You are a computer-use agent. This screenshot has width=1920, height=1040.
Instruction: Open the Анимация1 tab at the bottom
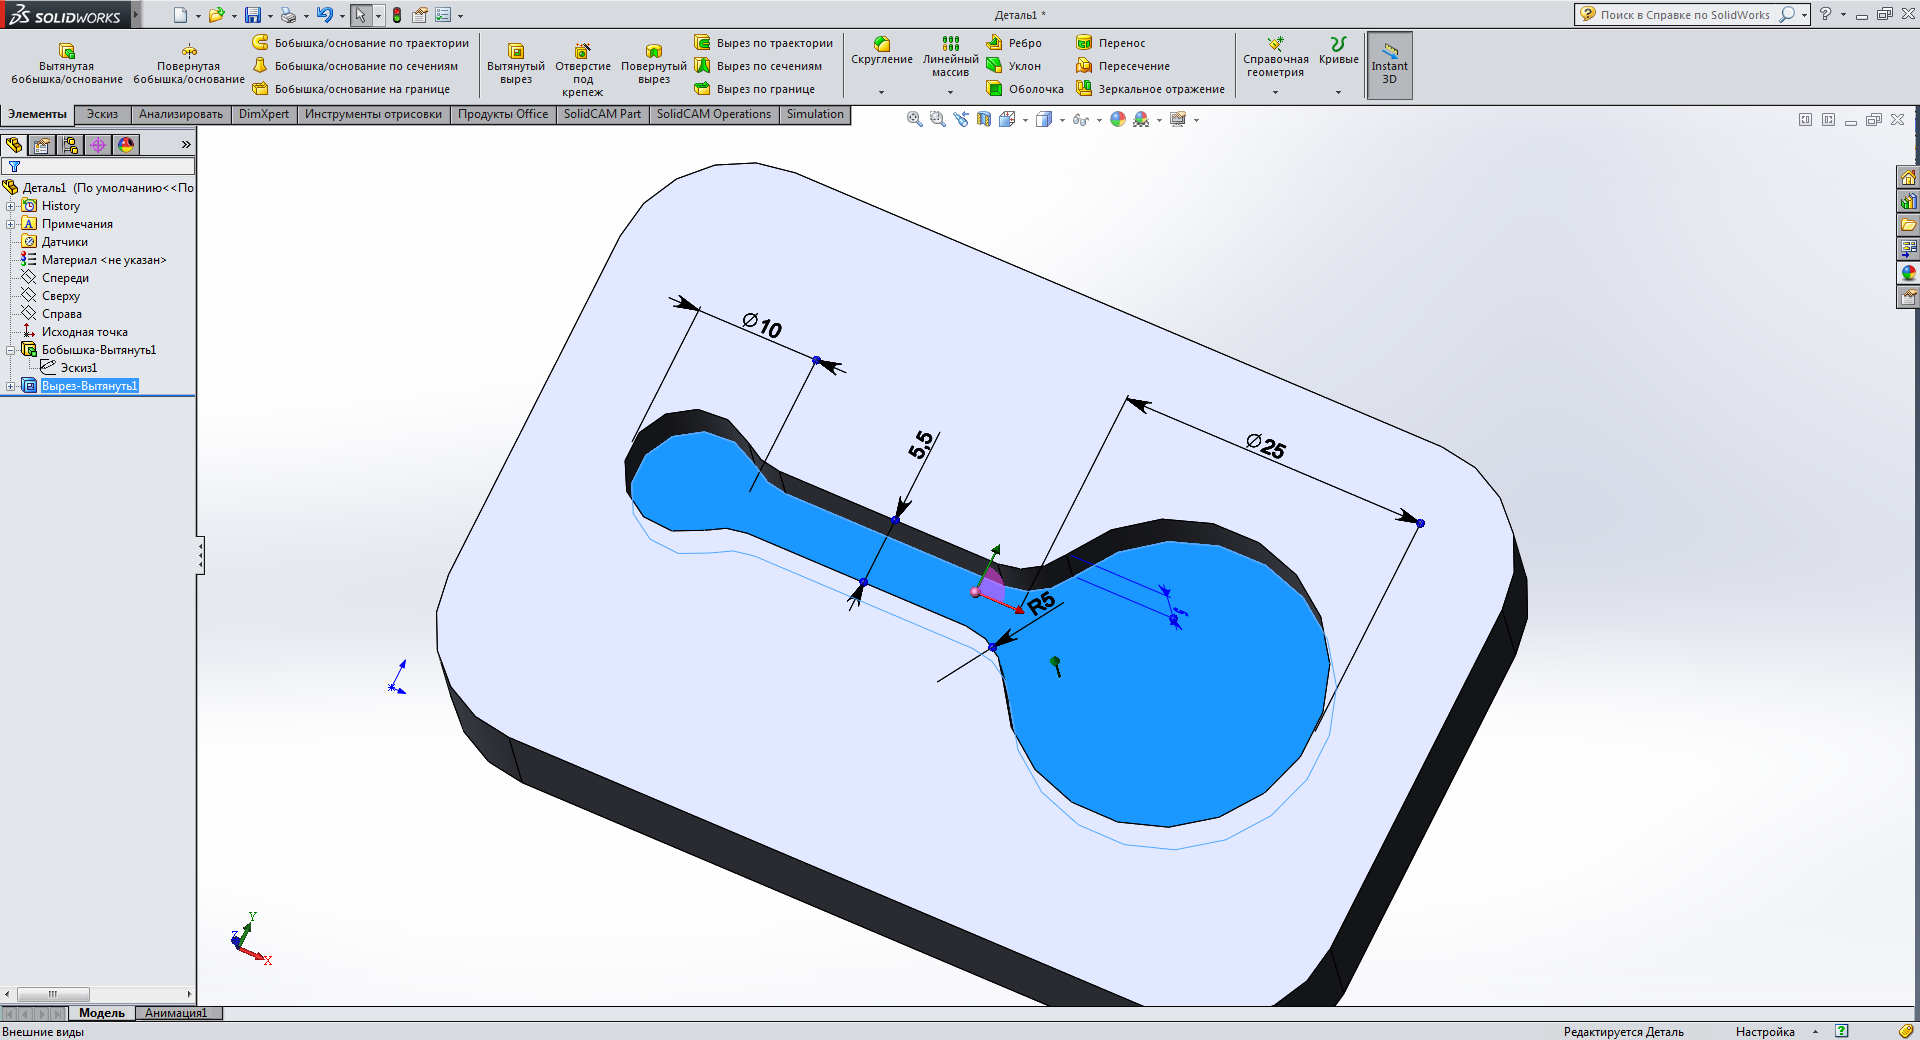176,1013
